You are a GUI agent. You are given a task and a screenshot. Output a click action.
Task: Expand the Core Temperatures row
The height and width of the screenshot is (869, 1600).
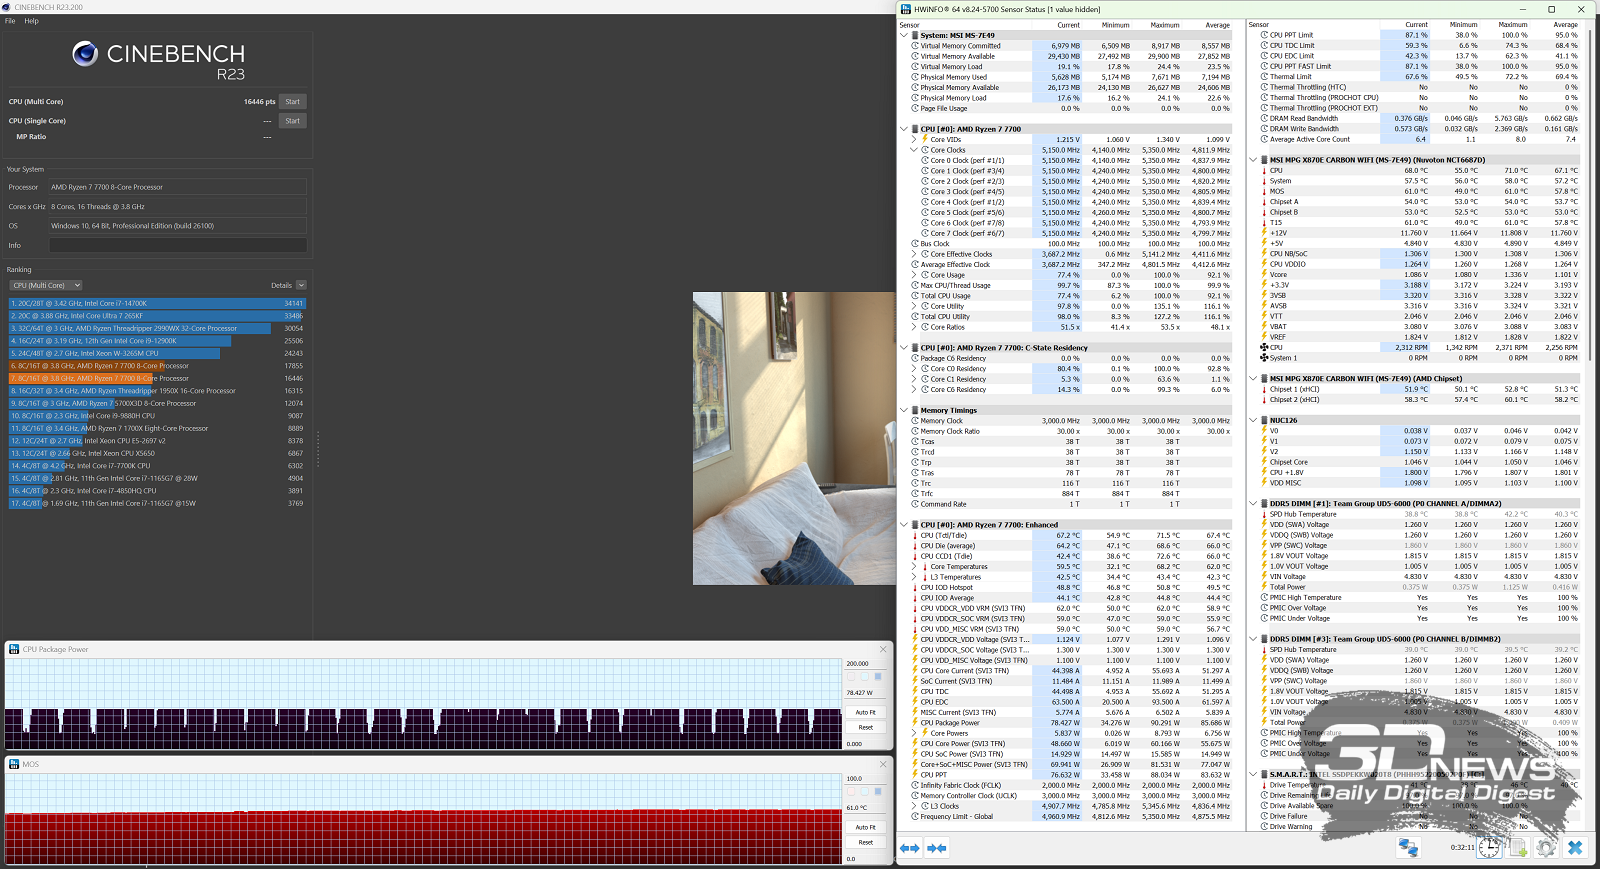point(913,566)
